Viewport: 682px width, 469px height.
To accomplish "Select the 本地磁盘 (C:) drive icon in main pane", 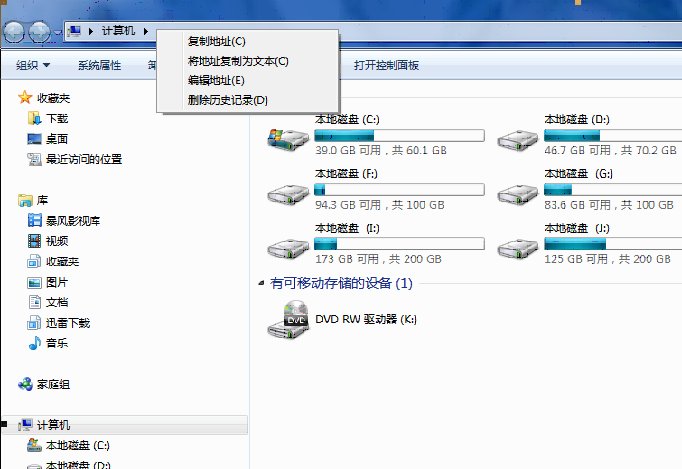I will 288,139.
